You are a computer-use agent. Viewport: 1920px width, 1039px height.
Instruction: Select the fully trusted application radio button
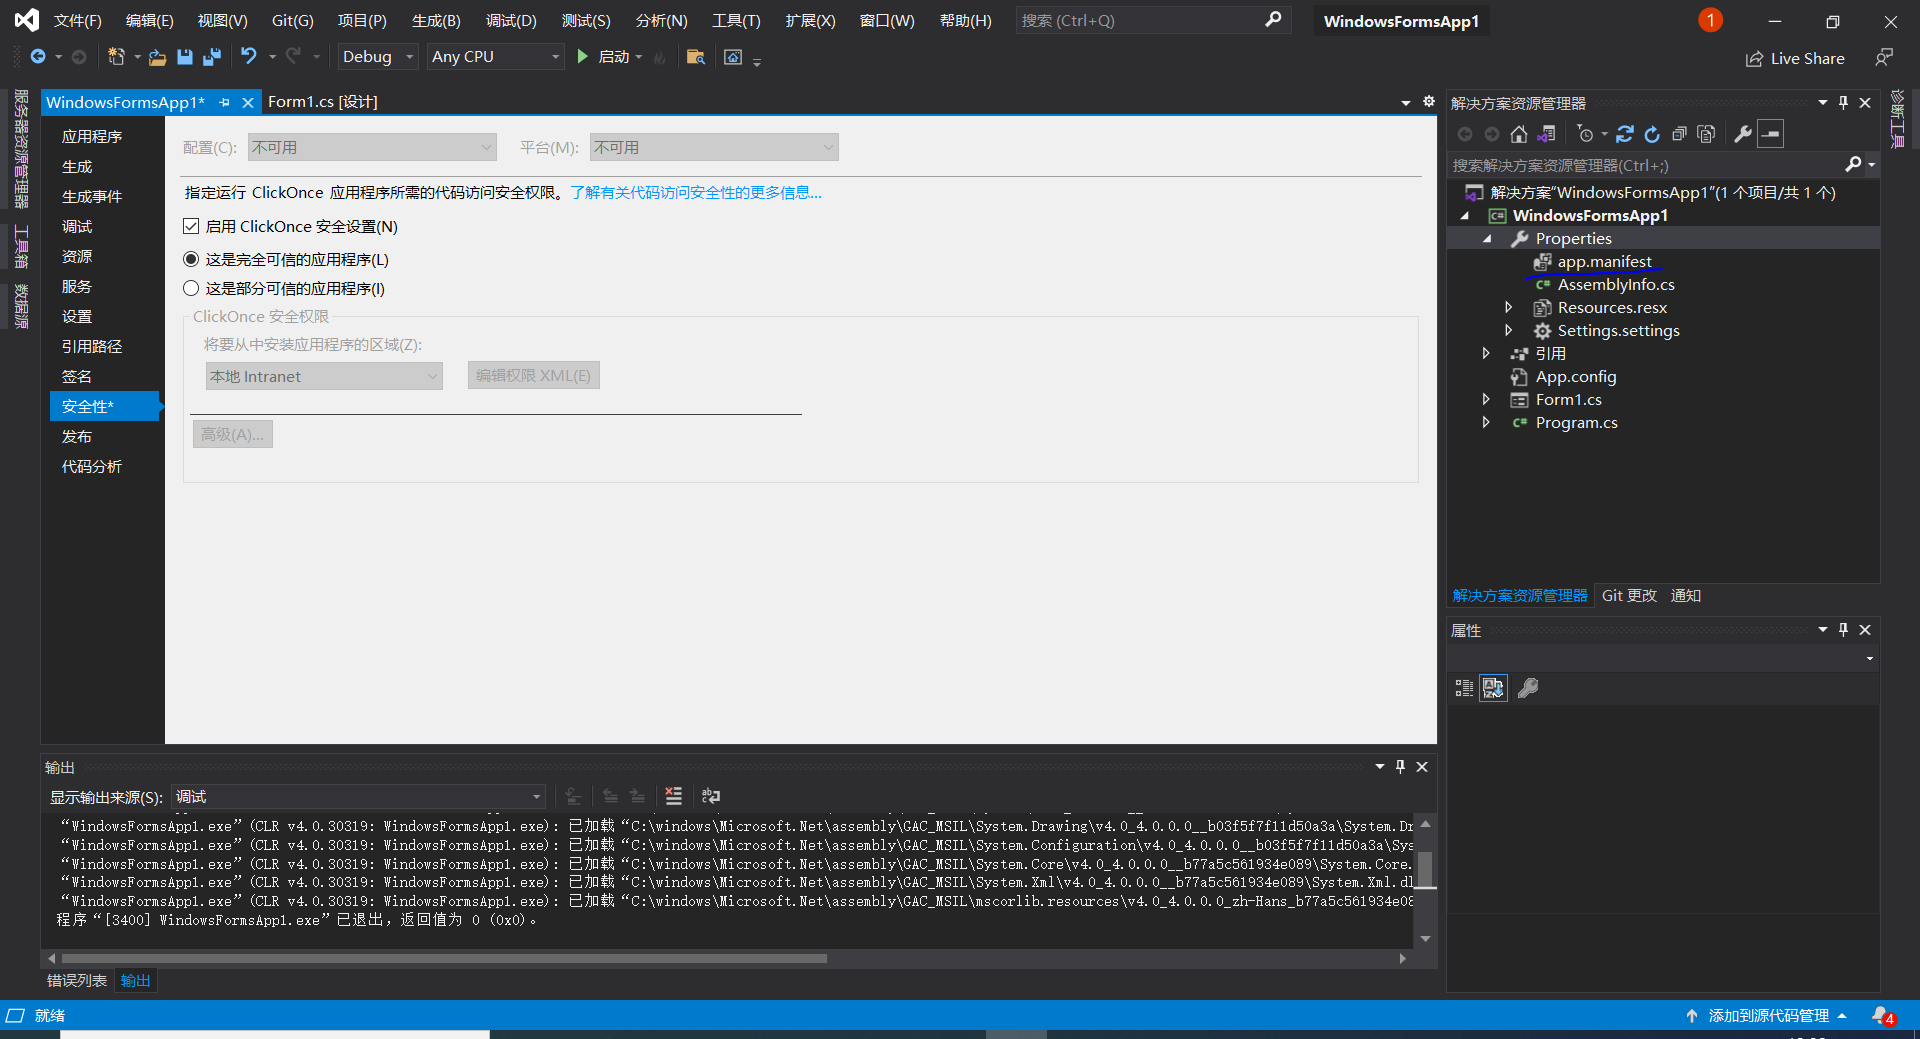point(191,259)
